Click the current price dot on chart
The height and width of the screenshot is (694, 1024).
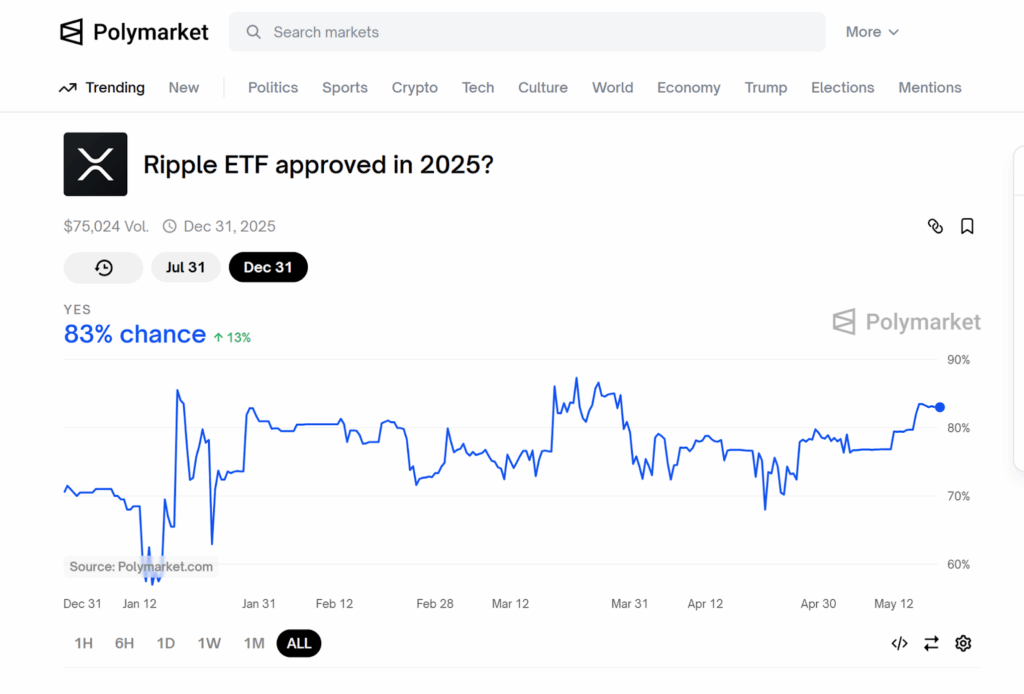coord(939,407)
